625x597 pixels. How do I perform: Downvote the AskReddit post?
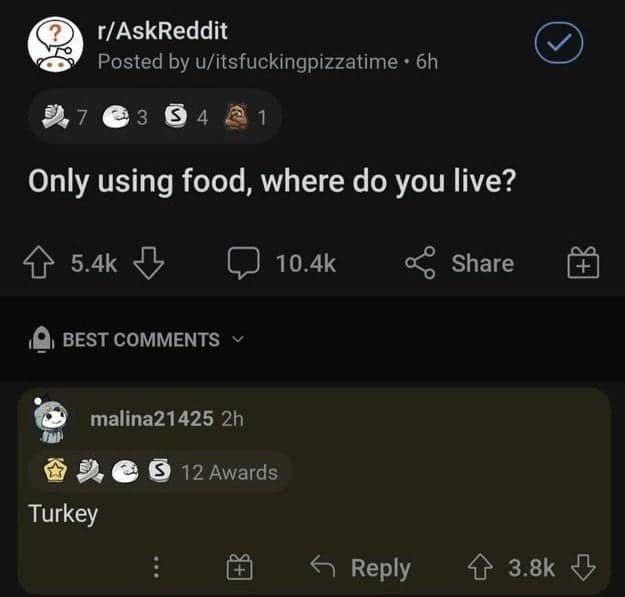coord(147,264)
